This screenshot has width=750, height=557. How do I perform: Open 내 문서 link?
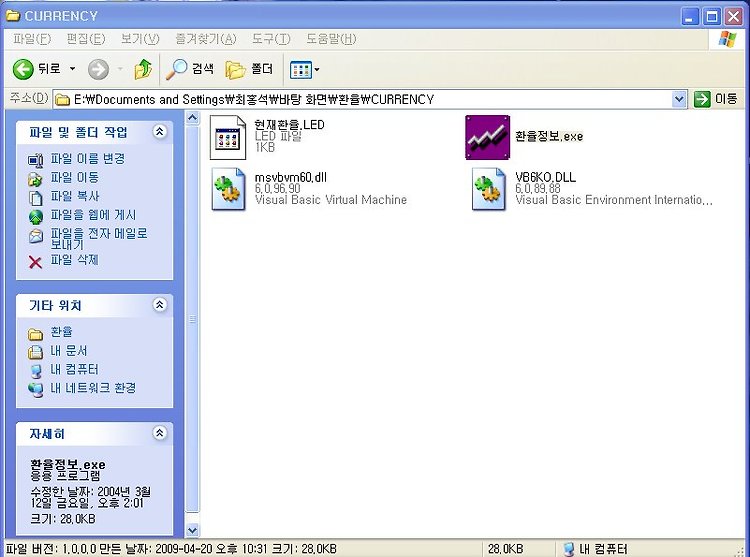(69, 350)
